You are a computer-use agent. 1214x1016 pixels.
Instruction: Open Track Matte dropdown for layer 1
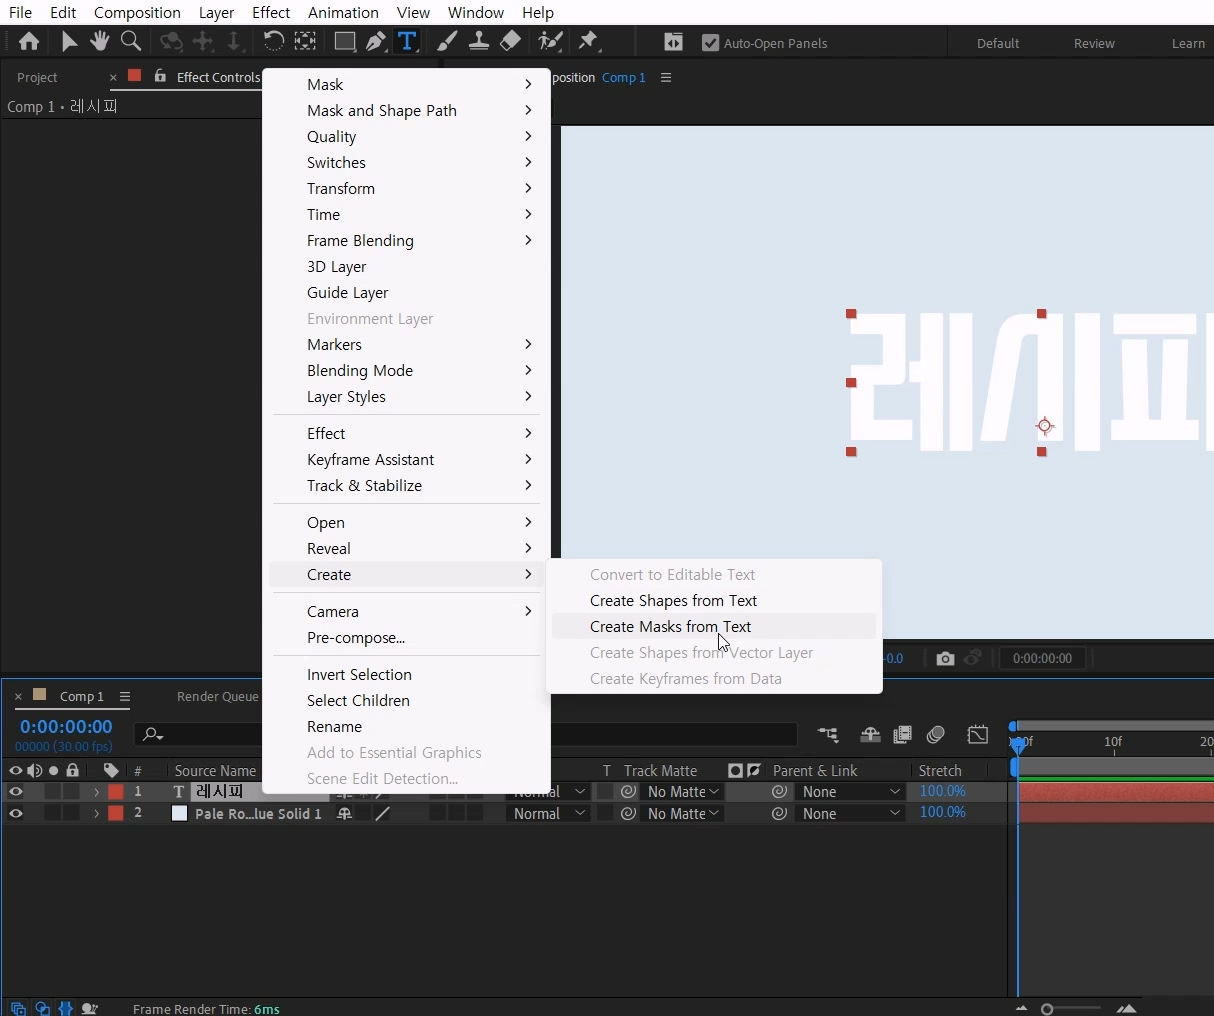tap(683, 792)
